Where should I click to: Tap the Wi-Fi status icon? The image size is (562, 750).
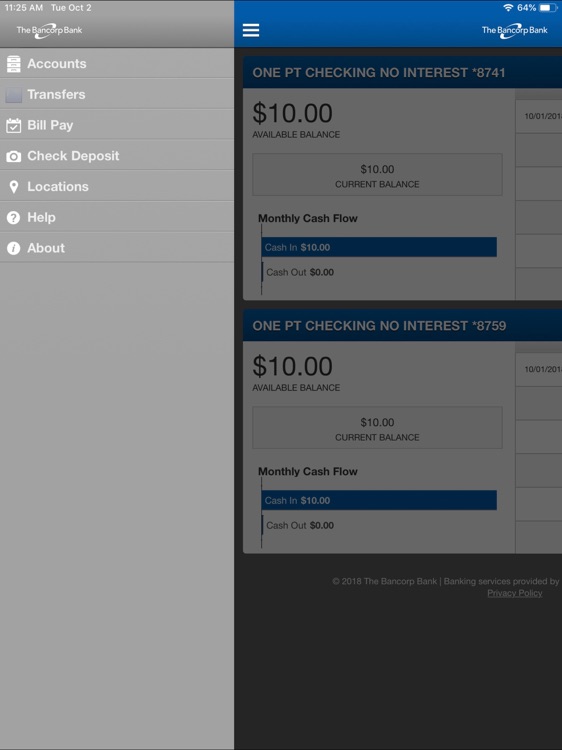coord(508,8)
